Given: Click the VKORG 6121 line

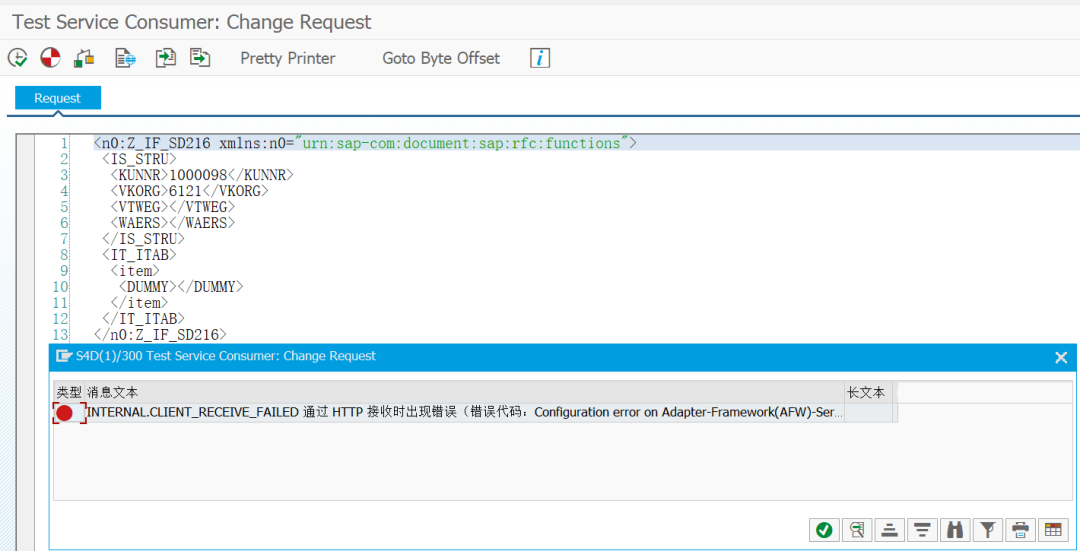Looking at the screenshot, I should [189, 191].
